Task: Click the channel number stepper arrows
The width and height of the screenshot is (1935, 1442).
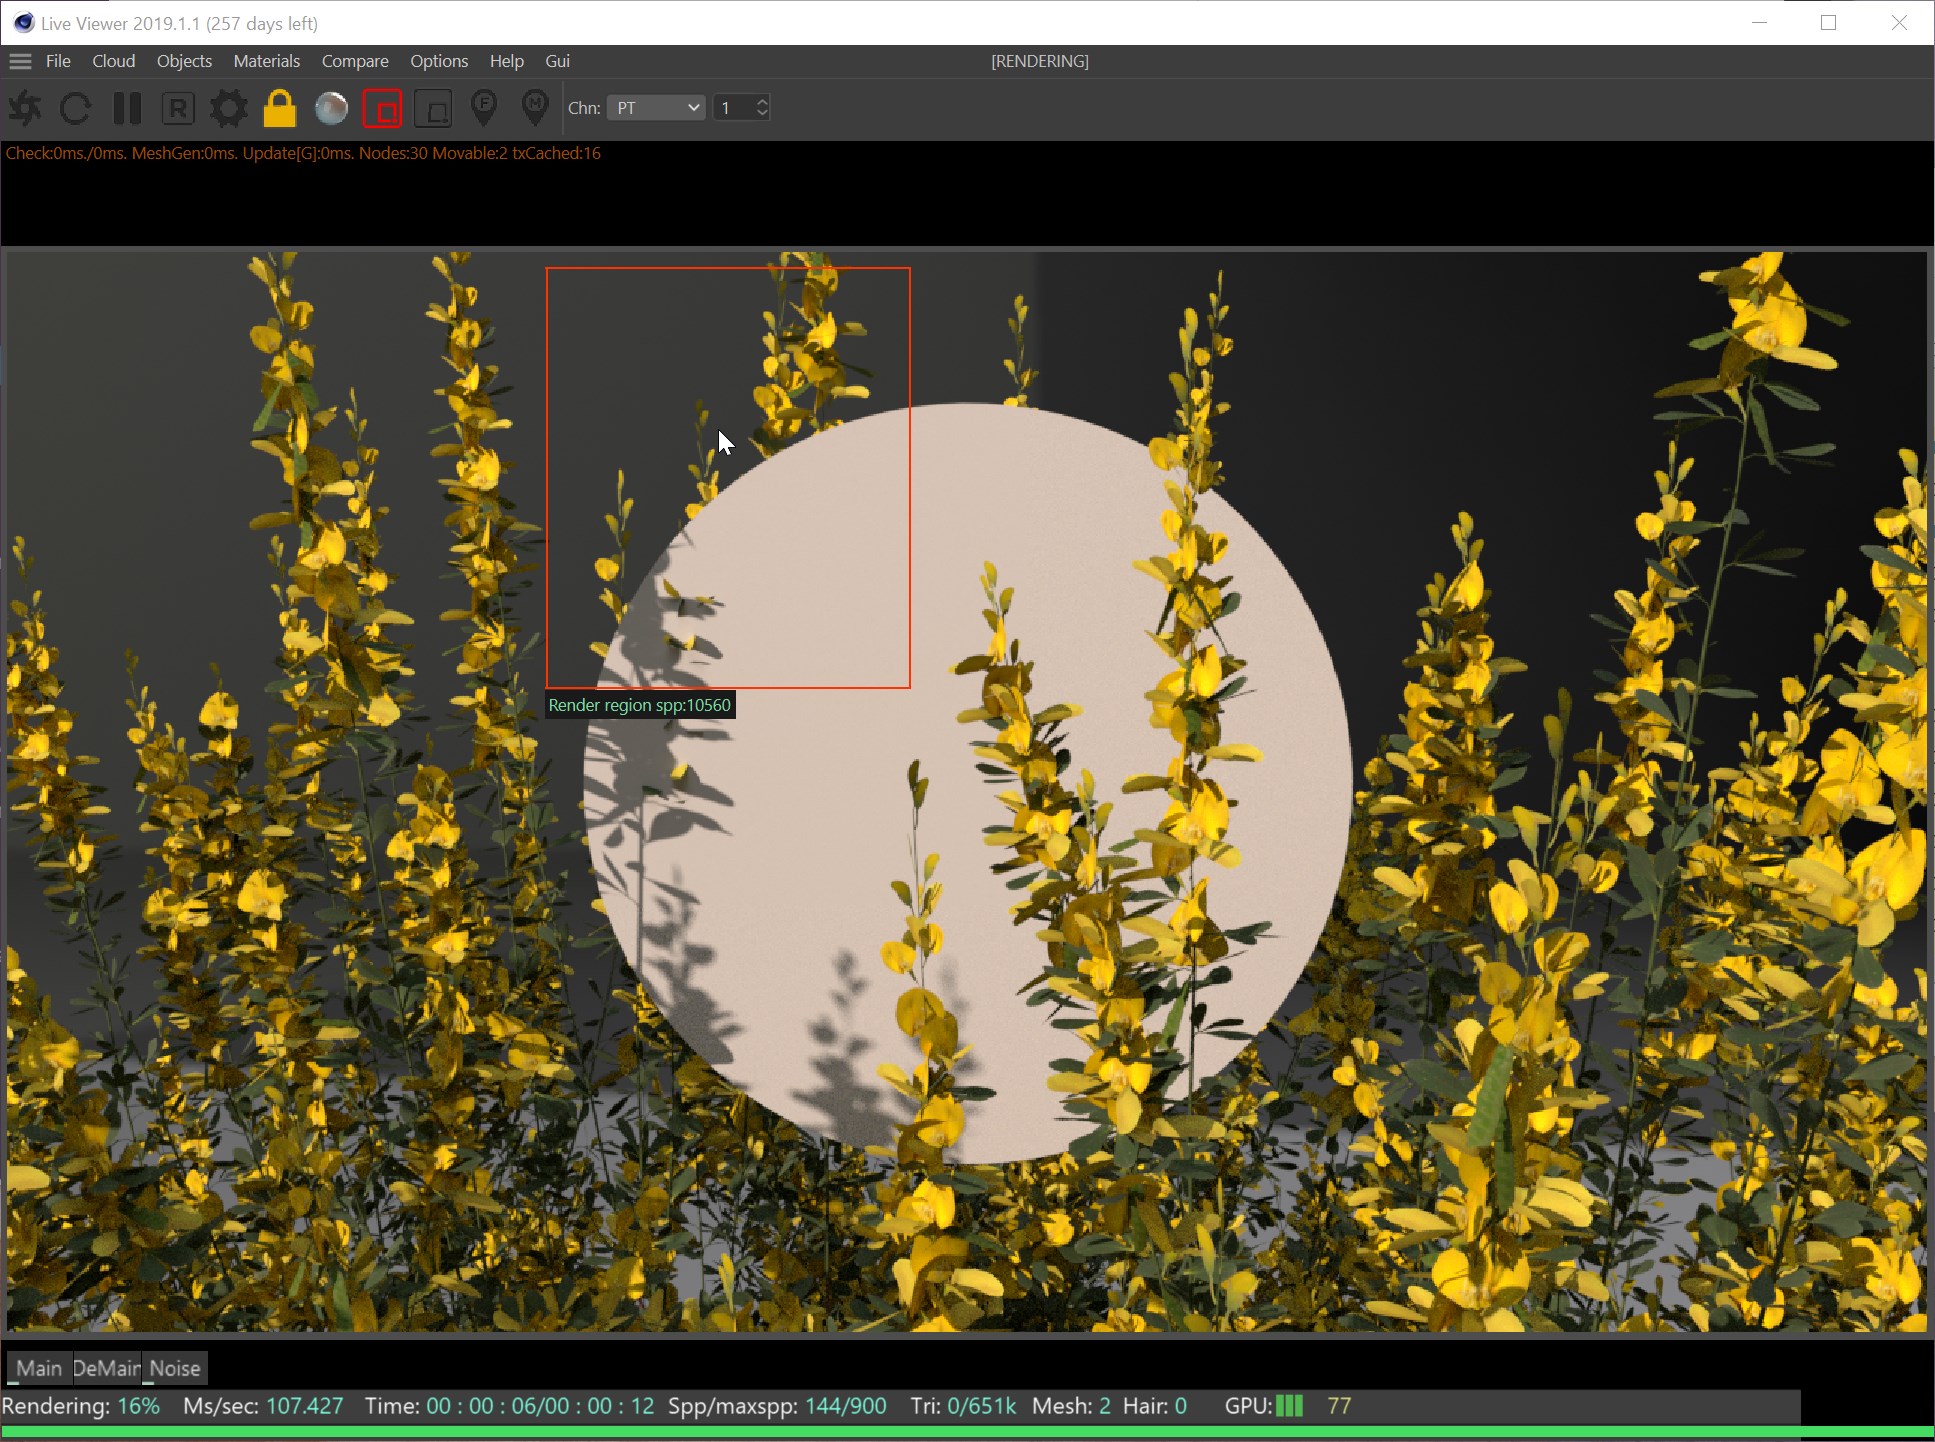Action: [762, 108]
